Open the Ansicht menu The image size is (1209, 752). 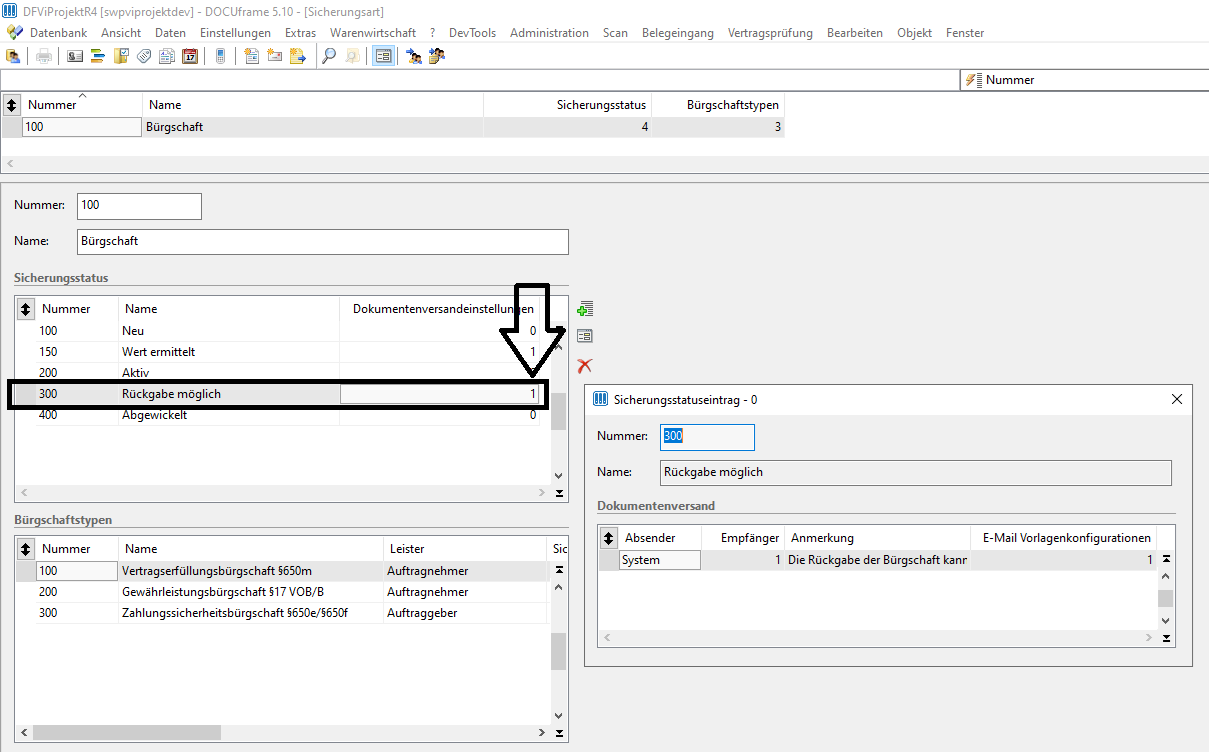(x=121, y=33)
